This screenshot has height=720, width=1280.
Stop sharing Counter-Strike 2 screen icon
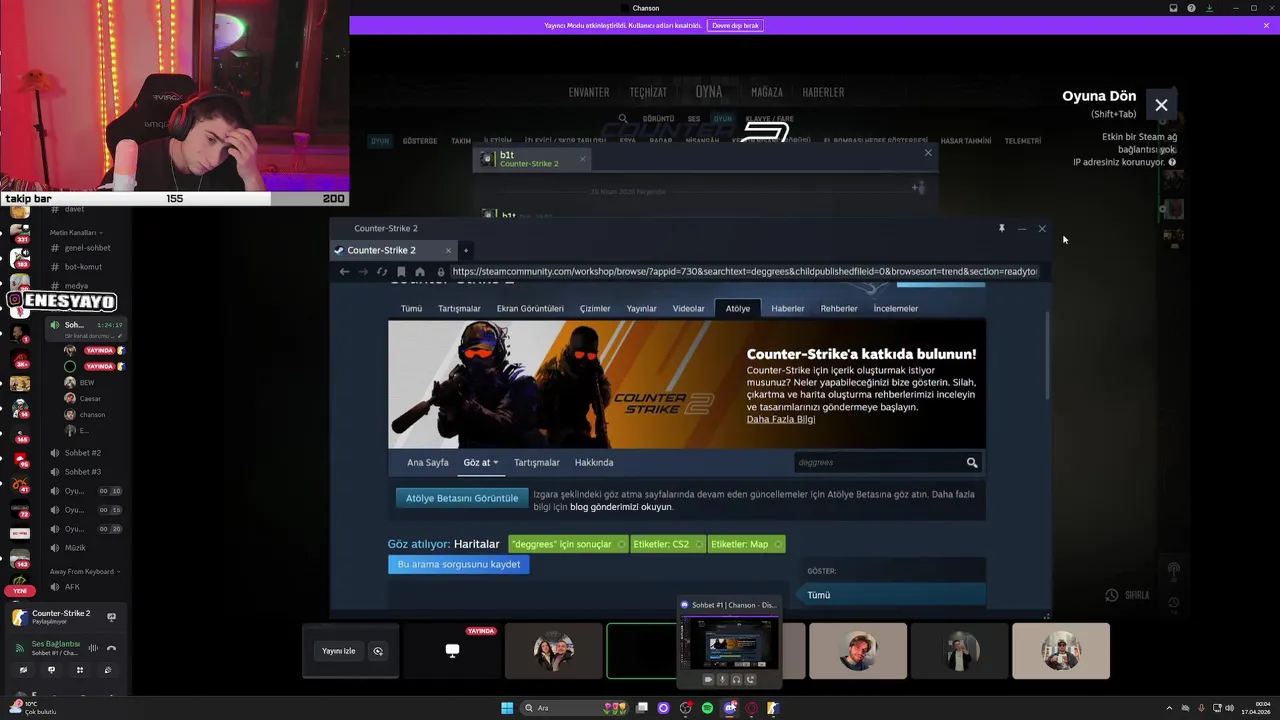tap(111, 617)
